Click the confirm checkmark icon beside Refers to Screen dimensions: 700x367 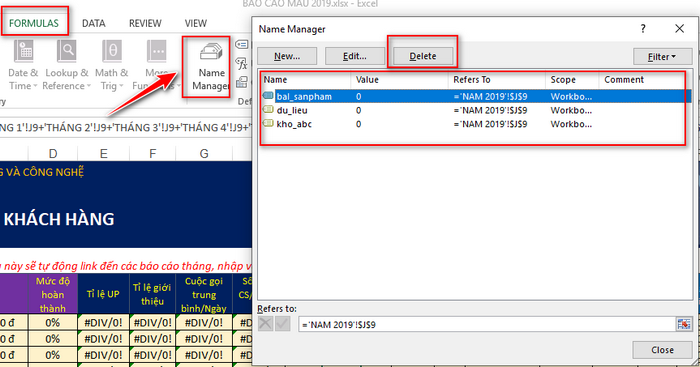282,324
